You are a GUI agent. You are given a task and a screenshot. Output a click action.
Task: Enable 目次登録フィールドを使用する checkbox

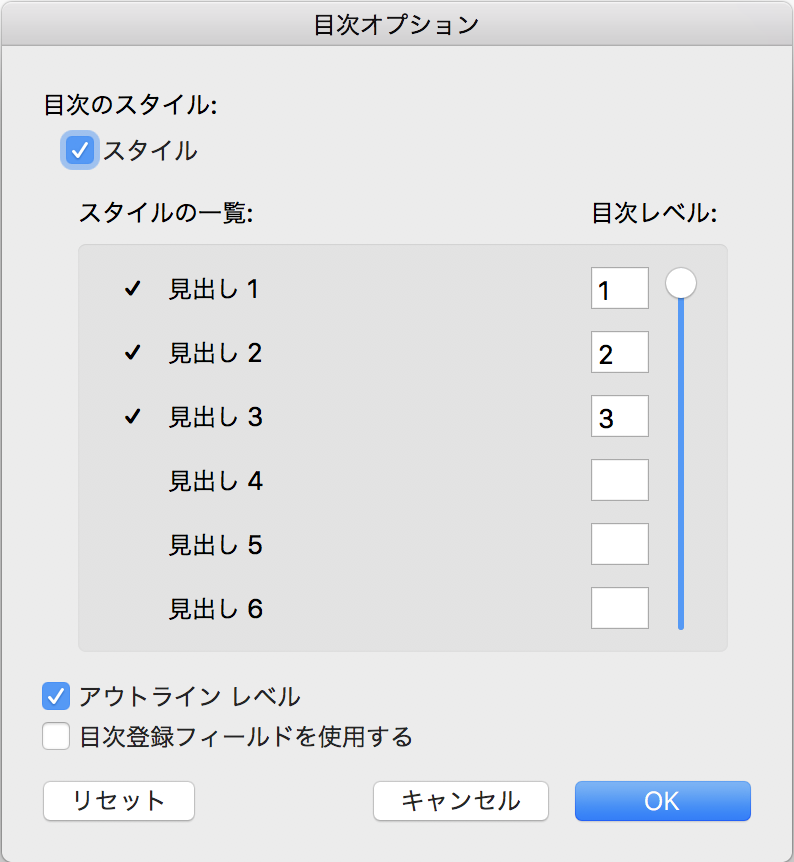point(57,738)
